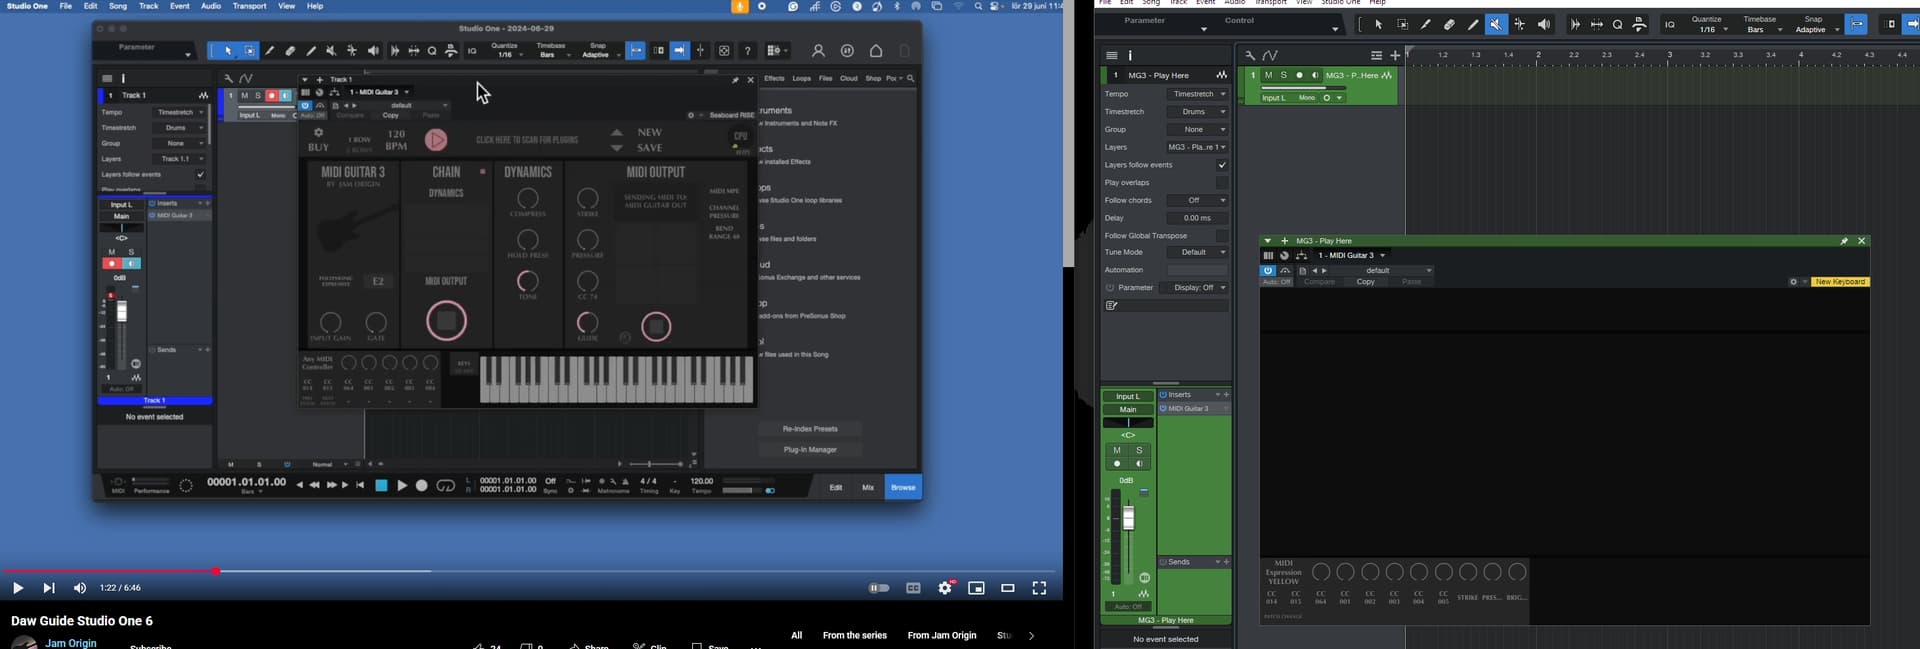
Task: Add a send with plus next to Sends
Action: pos(1227,562)
